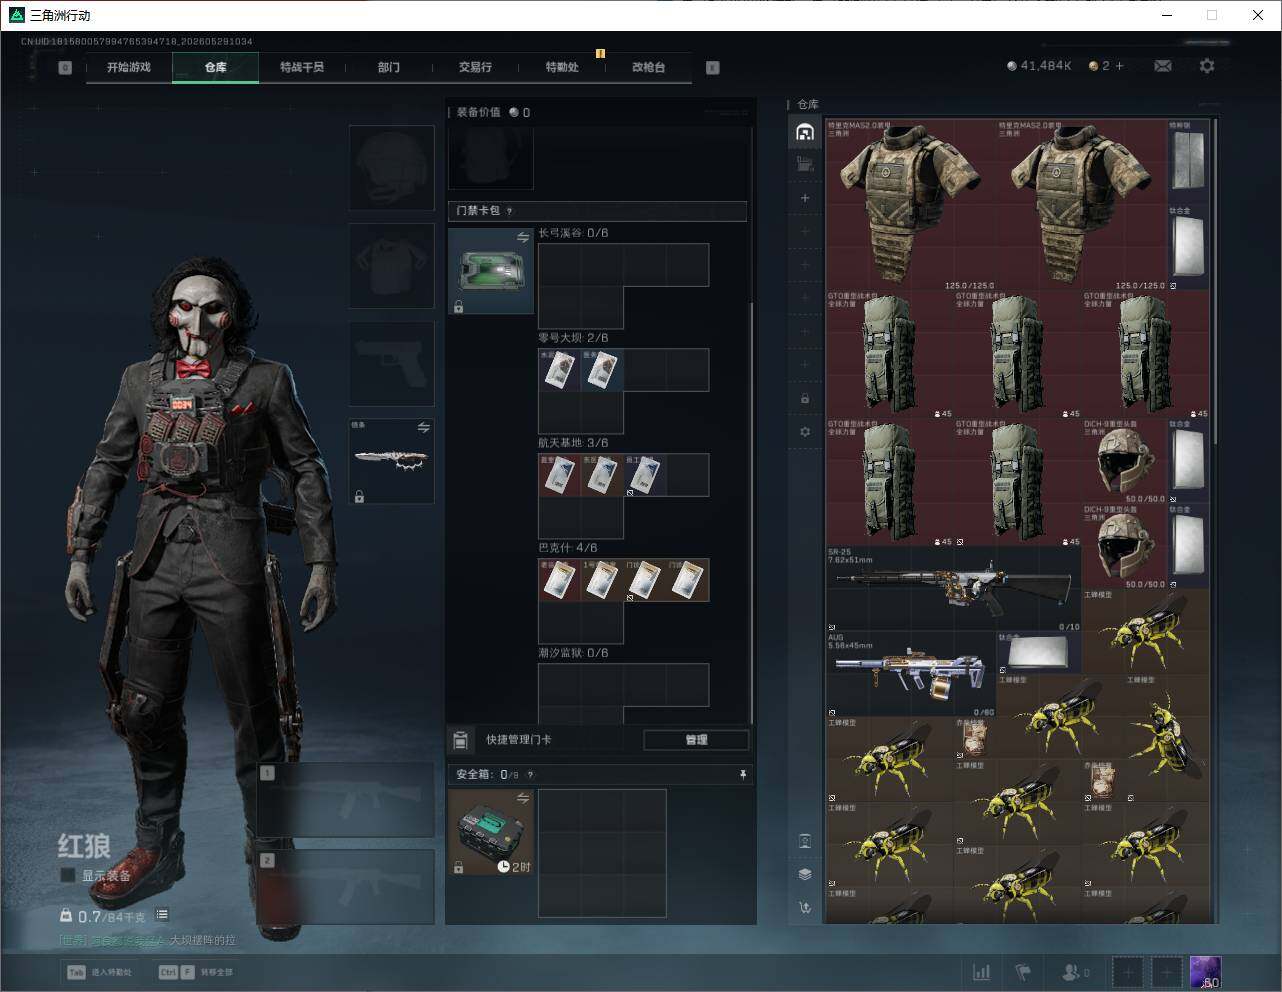Click the Tab 进入特勤处 shortcut button
The height and width of the screenshot is (992, 1282).
(99, 972)
